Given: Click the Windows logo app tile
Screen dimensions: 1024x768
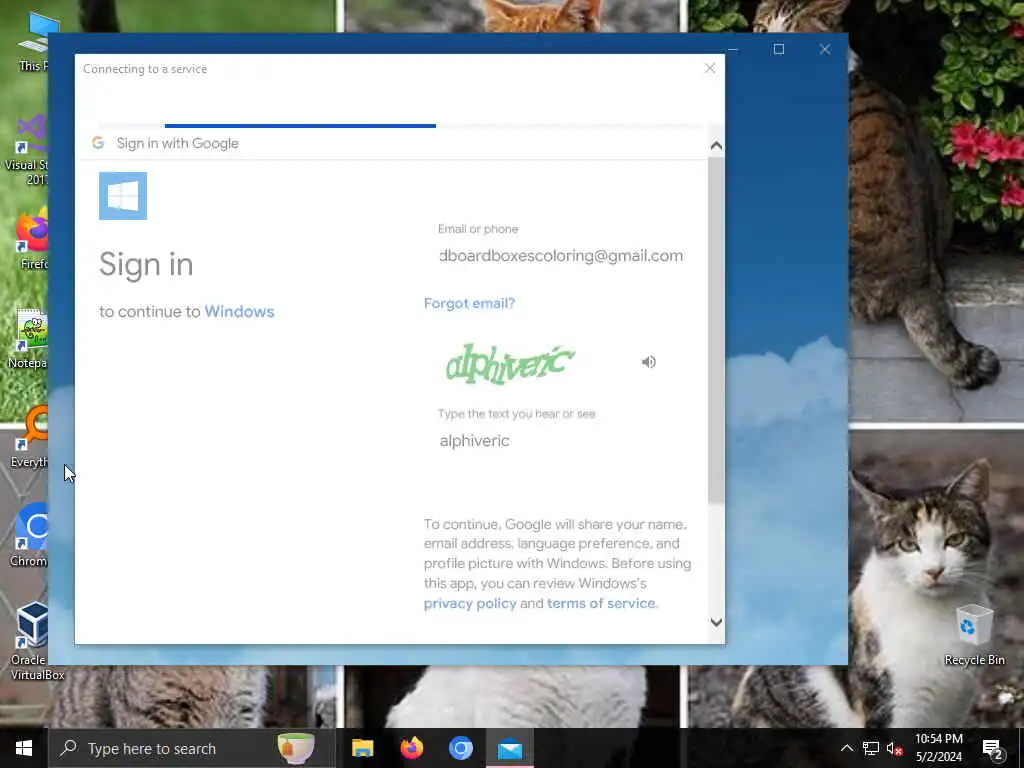Looking at the screenshot, I should click(x=123, y=196).
